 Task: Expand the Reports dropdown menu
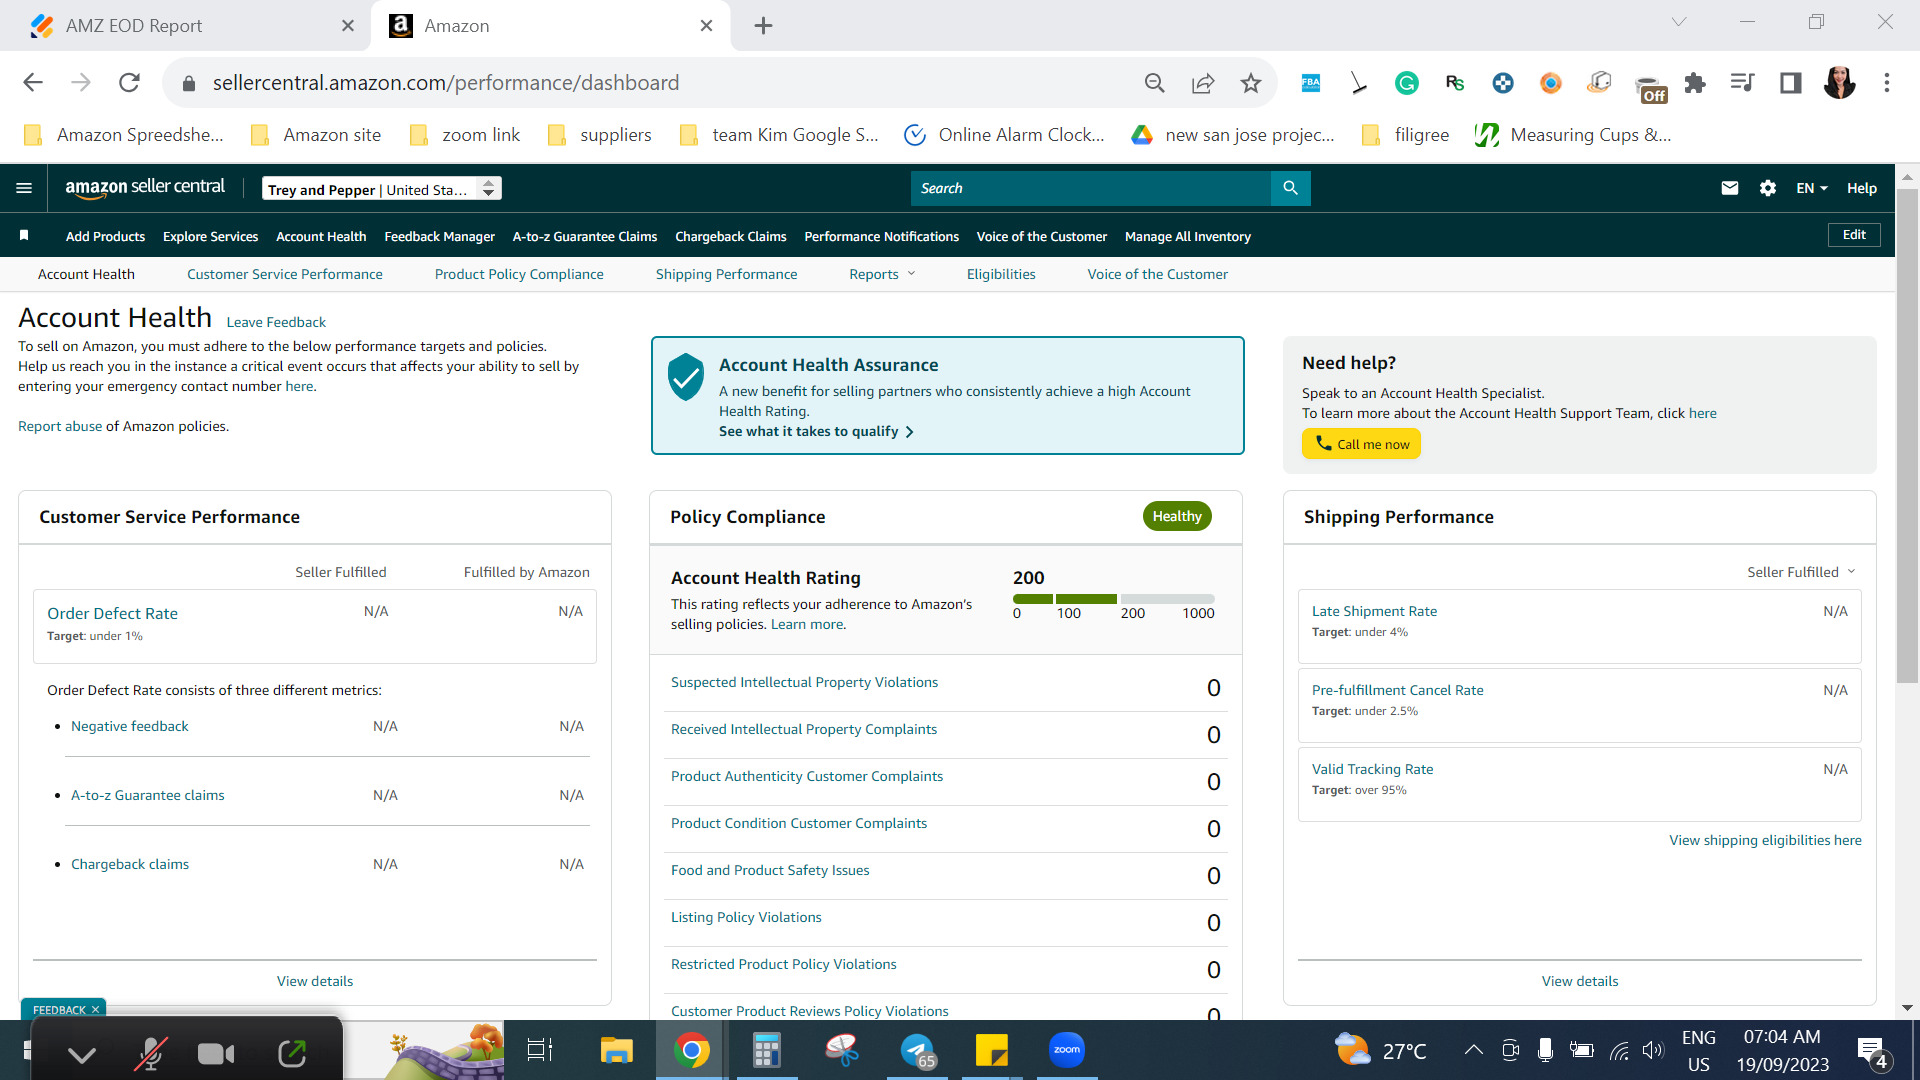pos(882,274)
